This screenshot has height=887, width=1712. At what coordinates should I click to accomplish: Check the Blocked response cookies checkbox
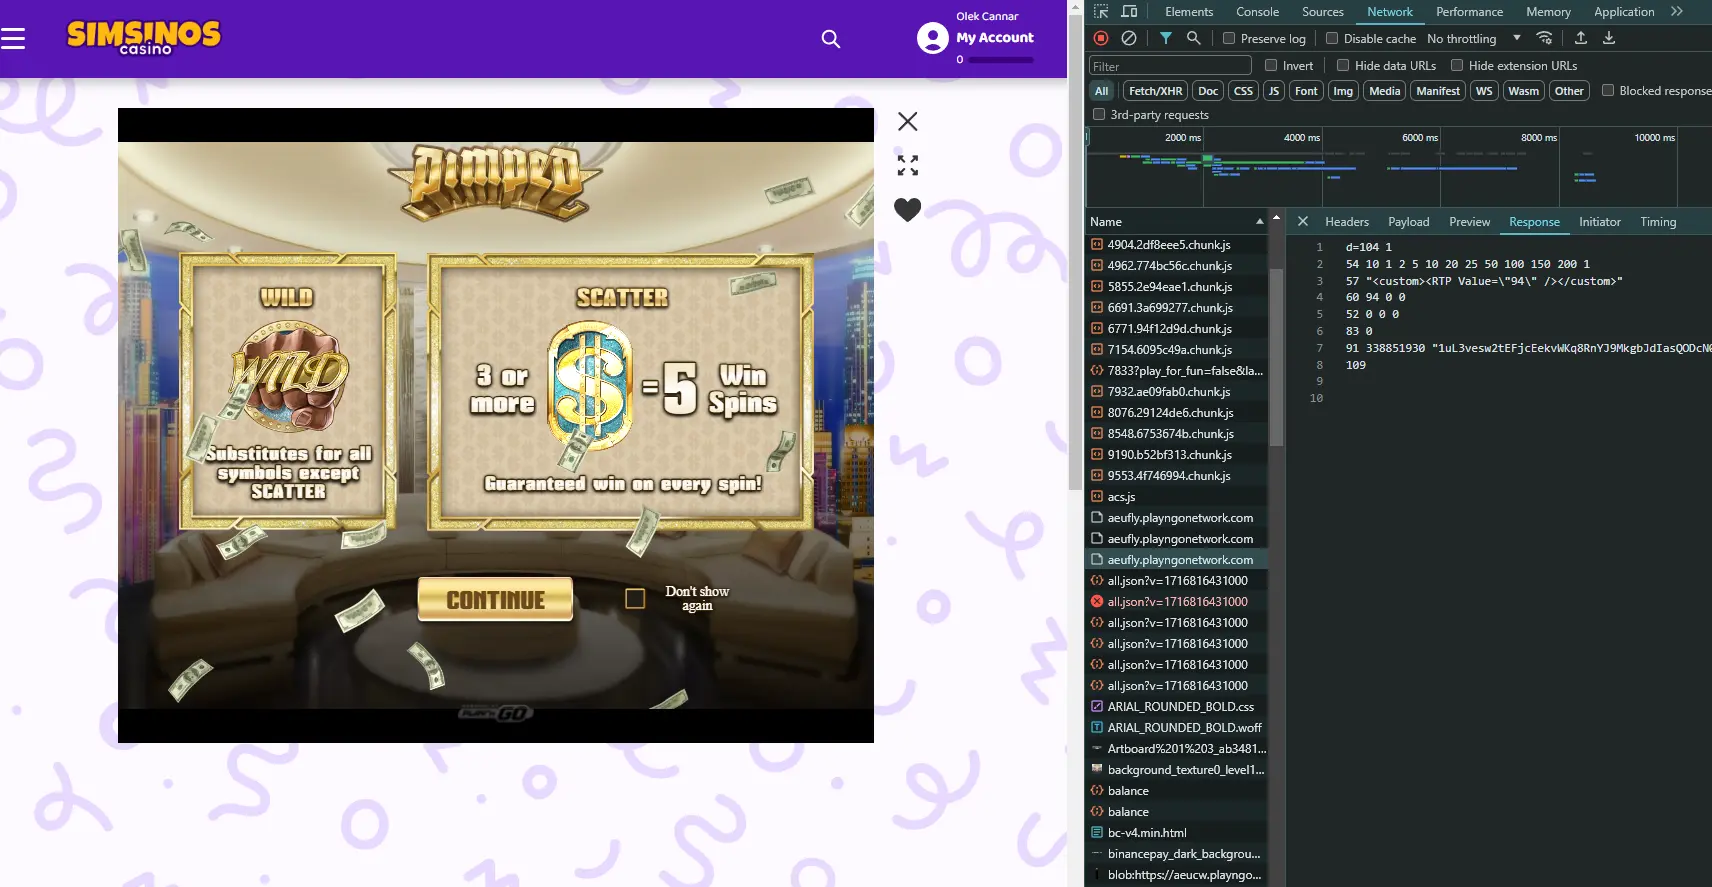1608,90
